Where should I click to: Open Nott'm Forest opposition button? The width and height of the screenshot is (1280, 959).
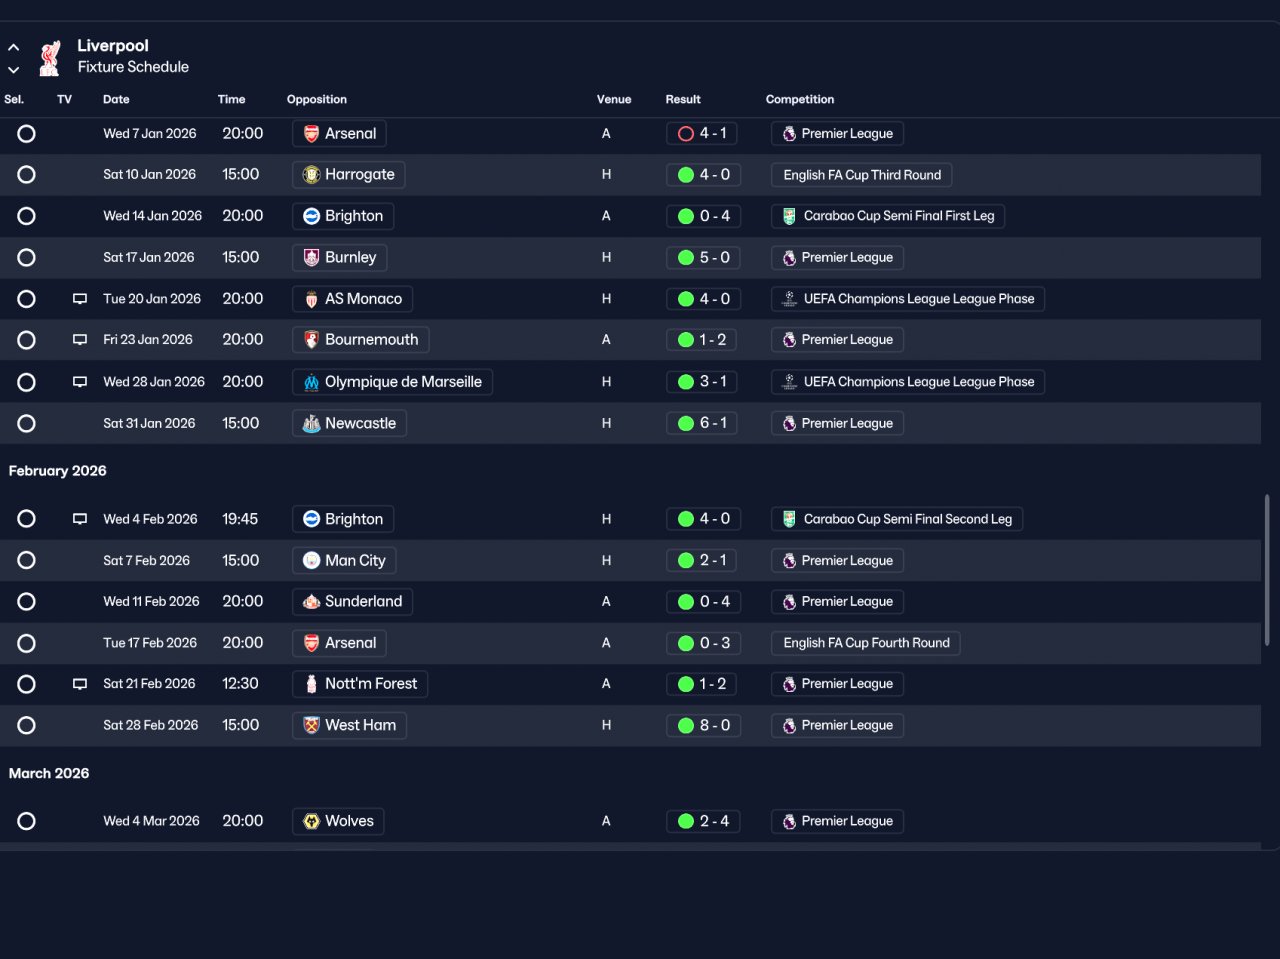[x=360, y=684]
